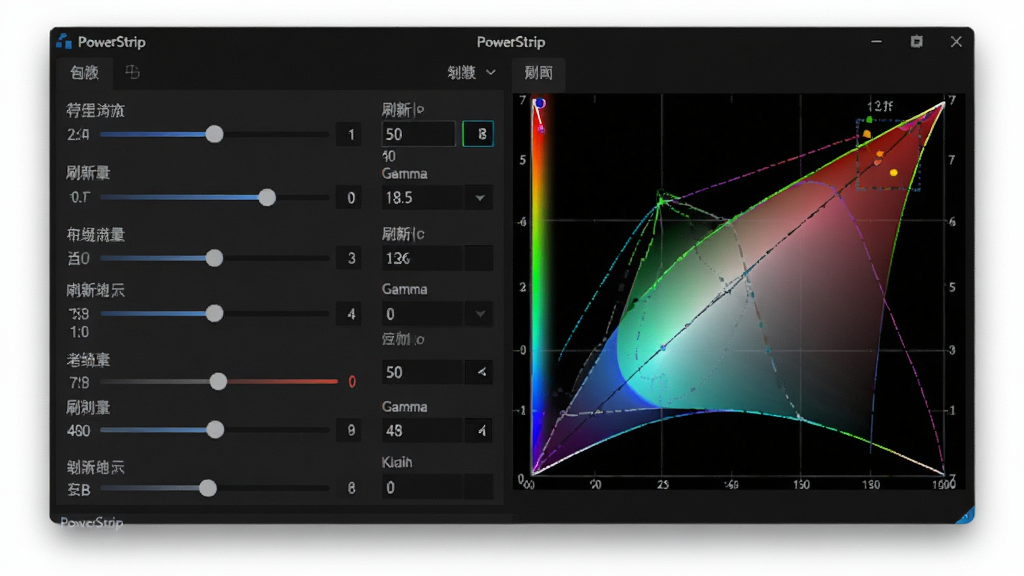Click the small button next to the 48 field
This screenshot has width=1024, height=576.
coord(481,431)
